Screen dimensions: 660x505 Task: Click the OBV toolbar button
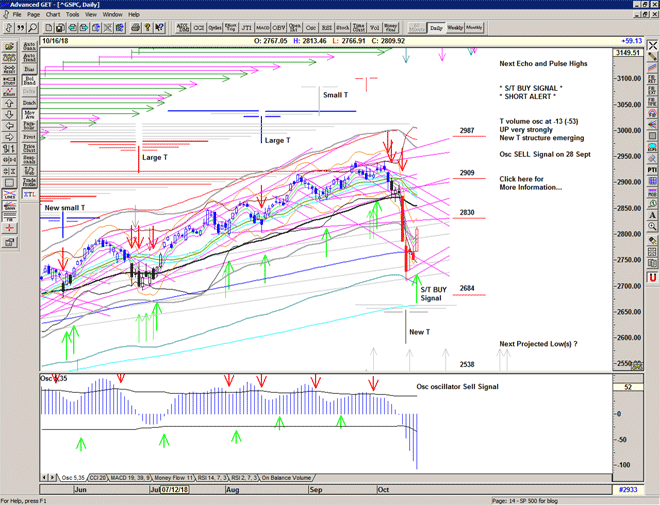click(279, 28)
